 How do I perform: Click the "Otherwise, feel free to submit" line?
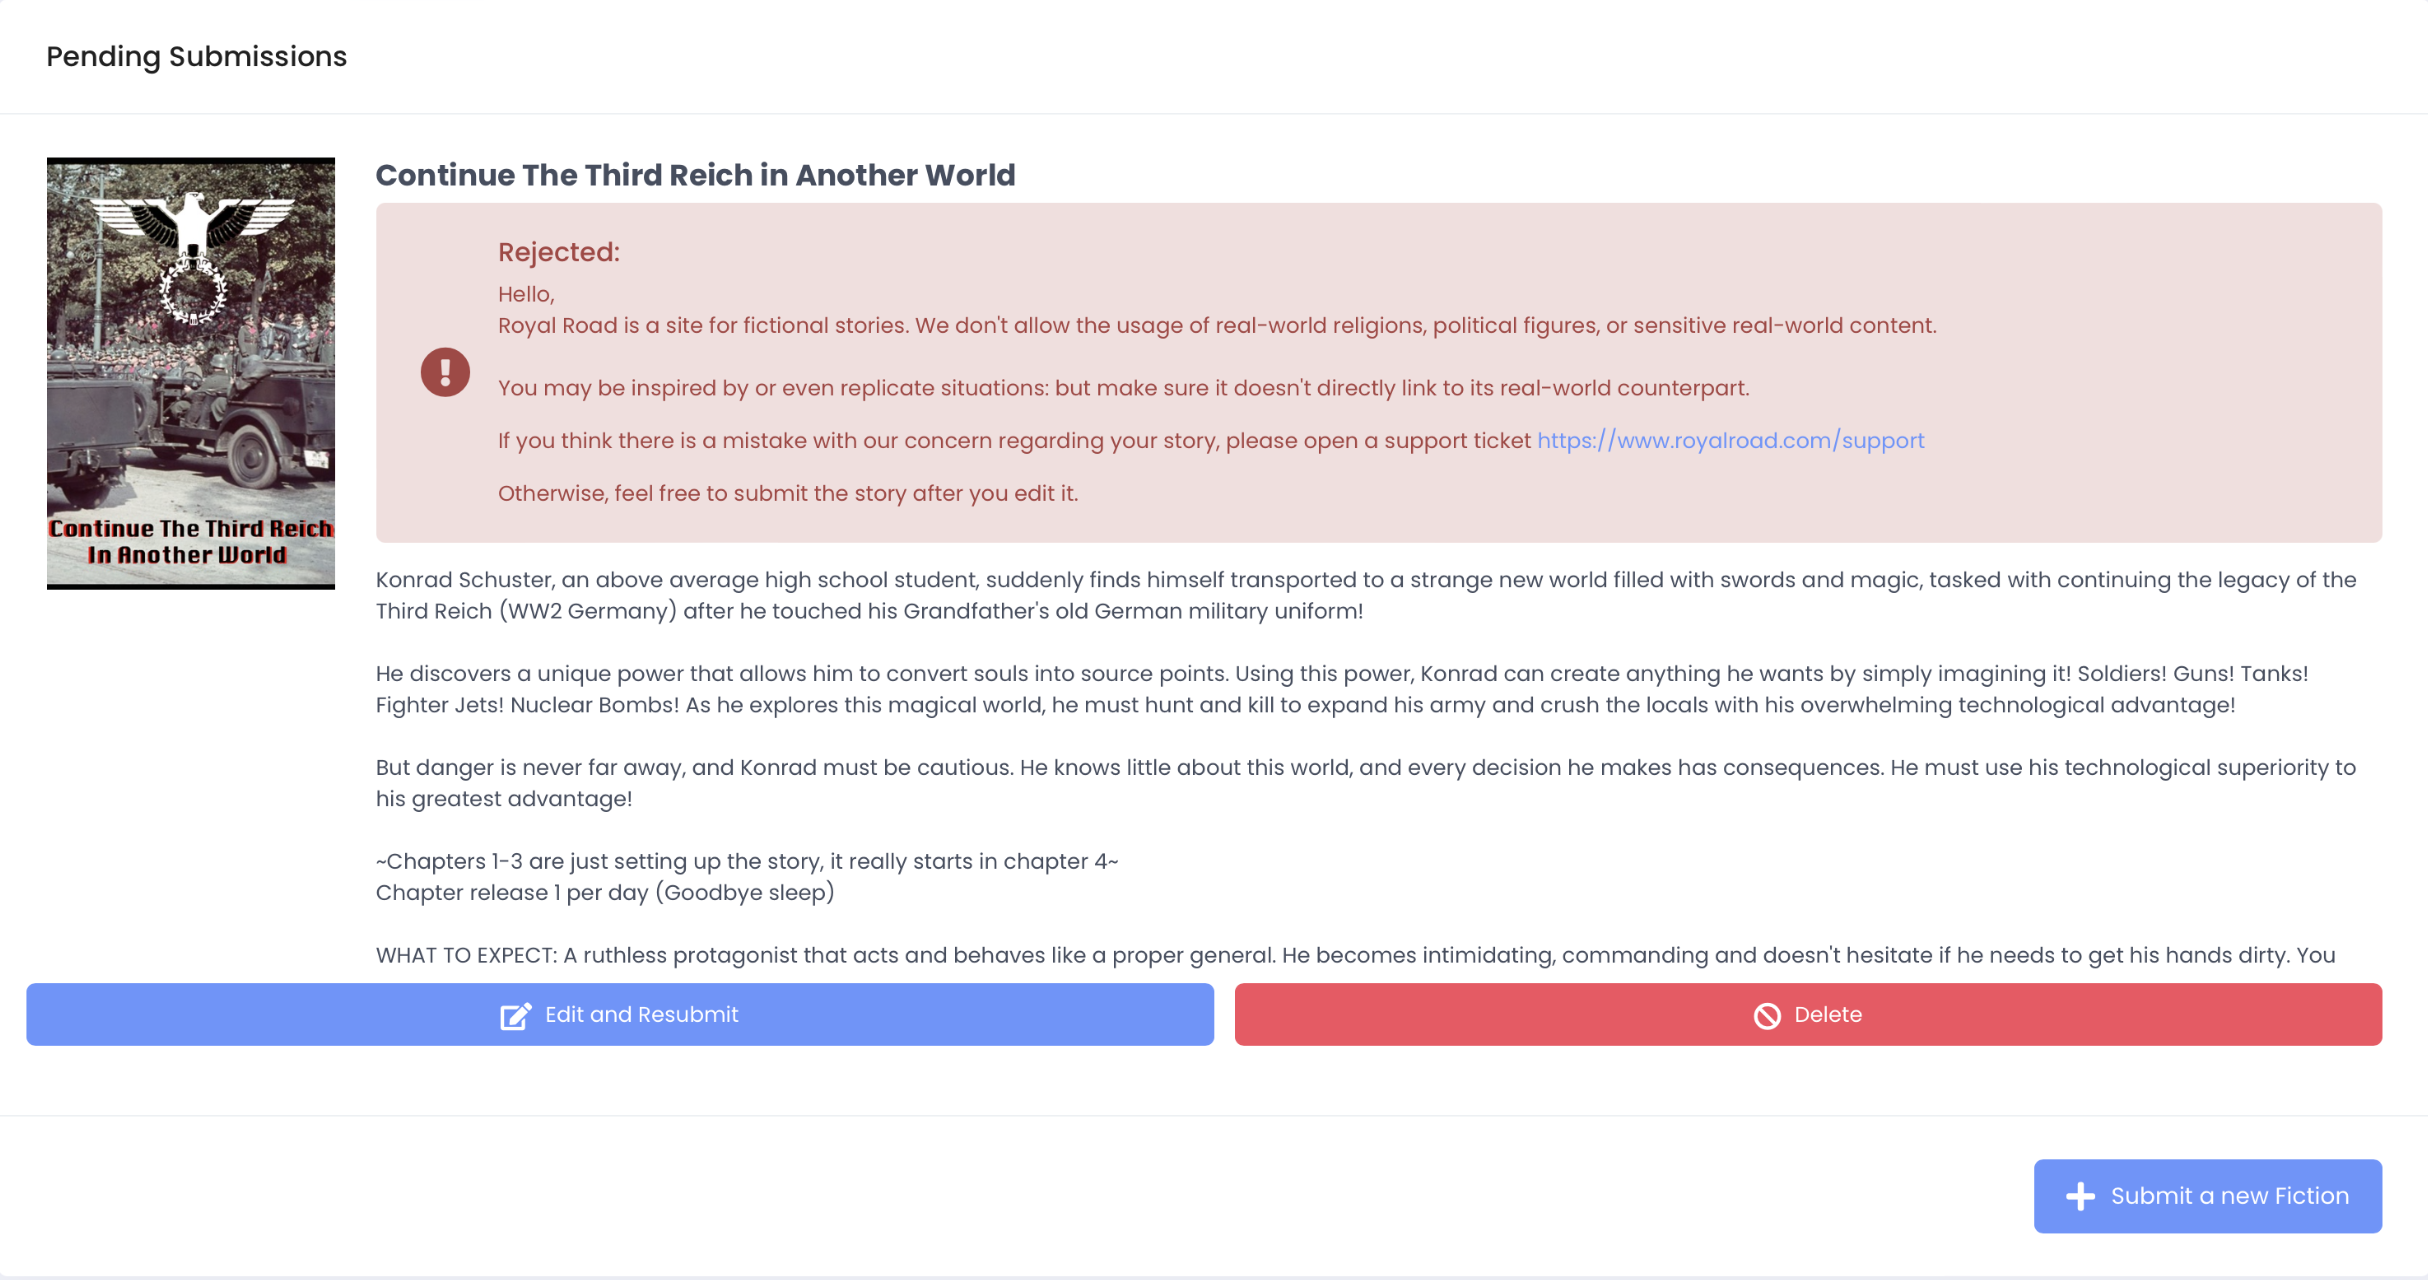point(787,494)
